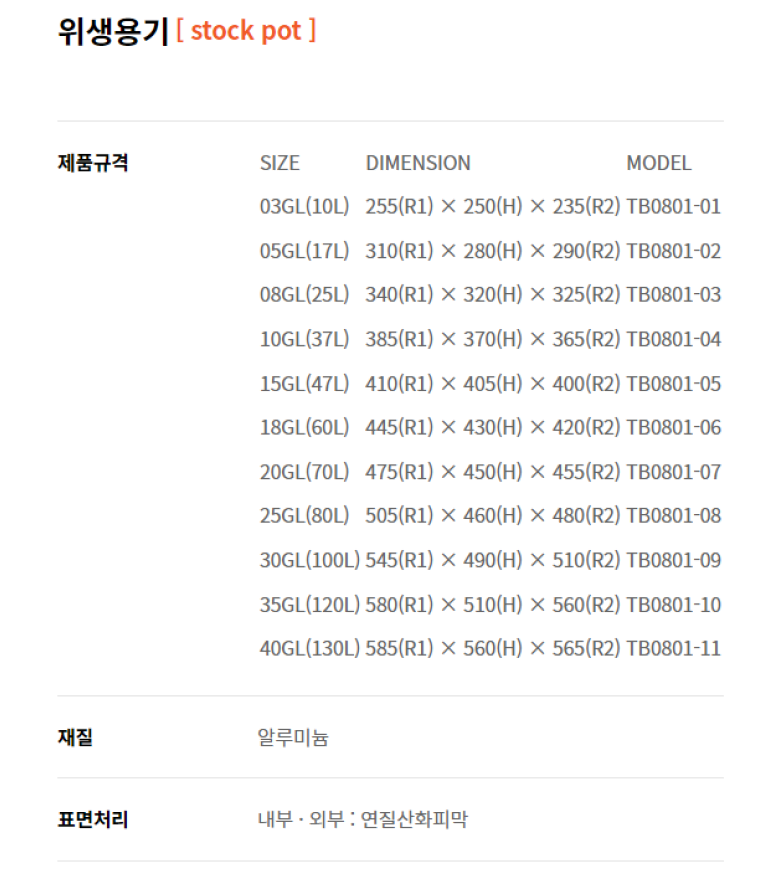The image size is (780, 884).
Task: Select model TB0801-04
Action: coord(673,339)
